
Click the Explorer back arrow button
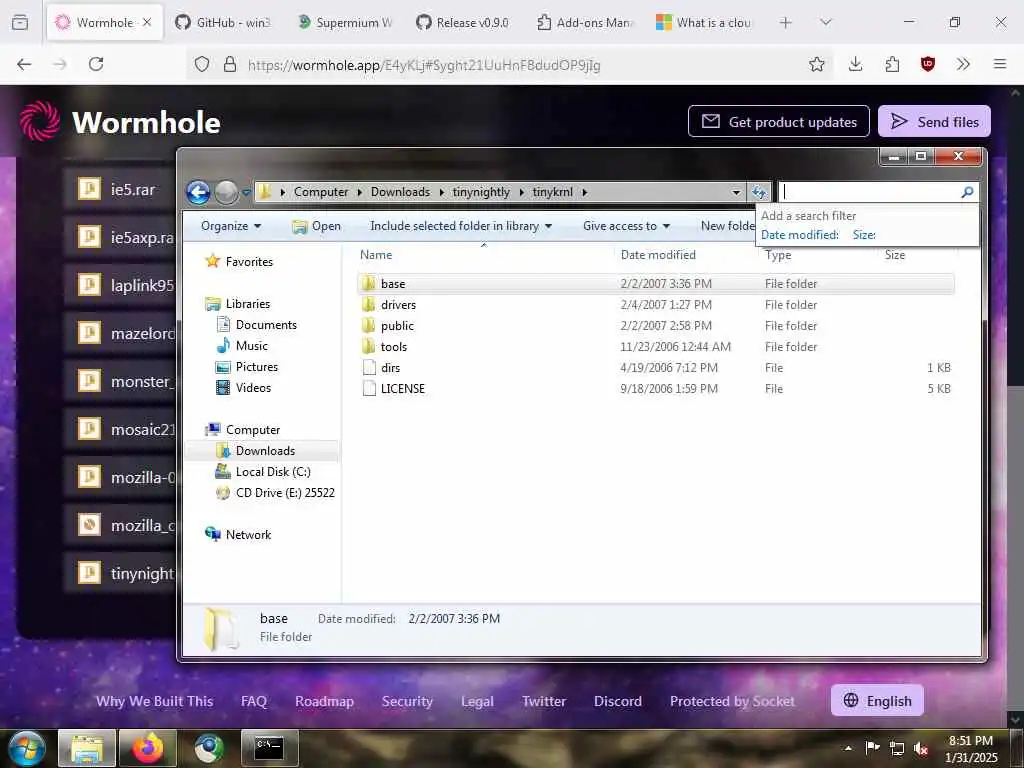[x=198, y=192]
